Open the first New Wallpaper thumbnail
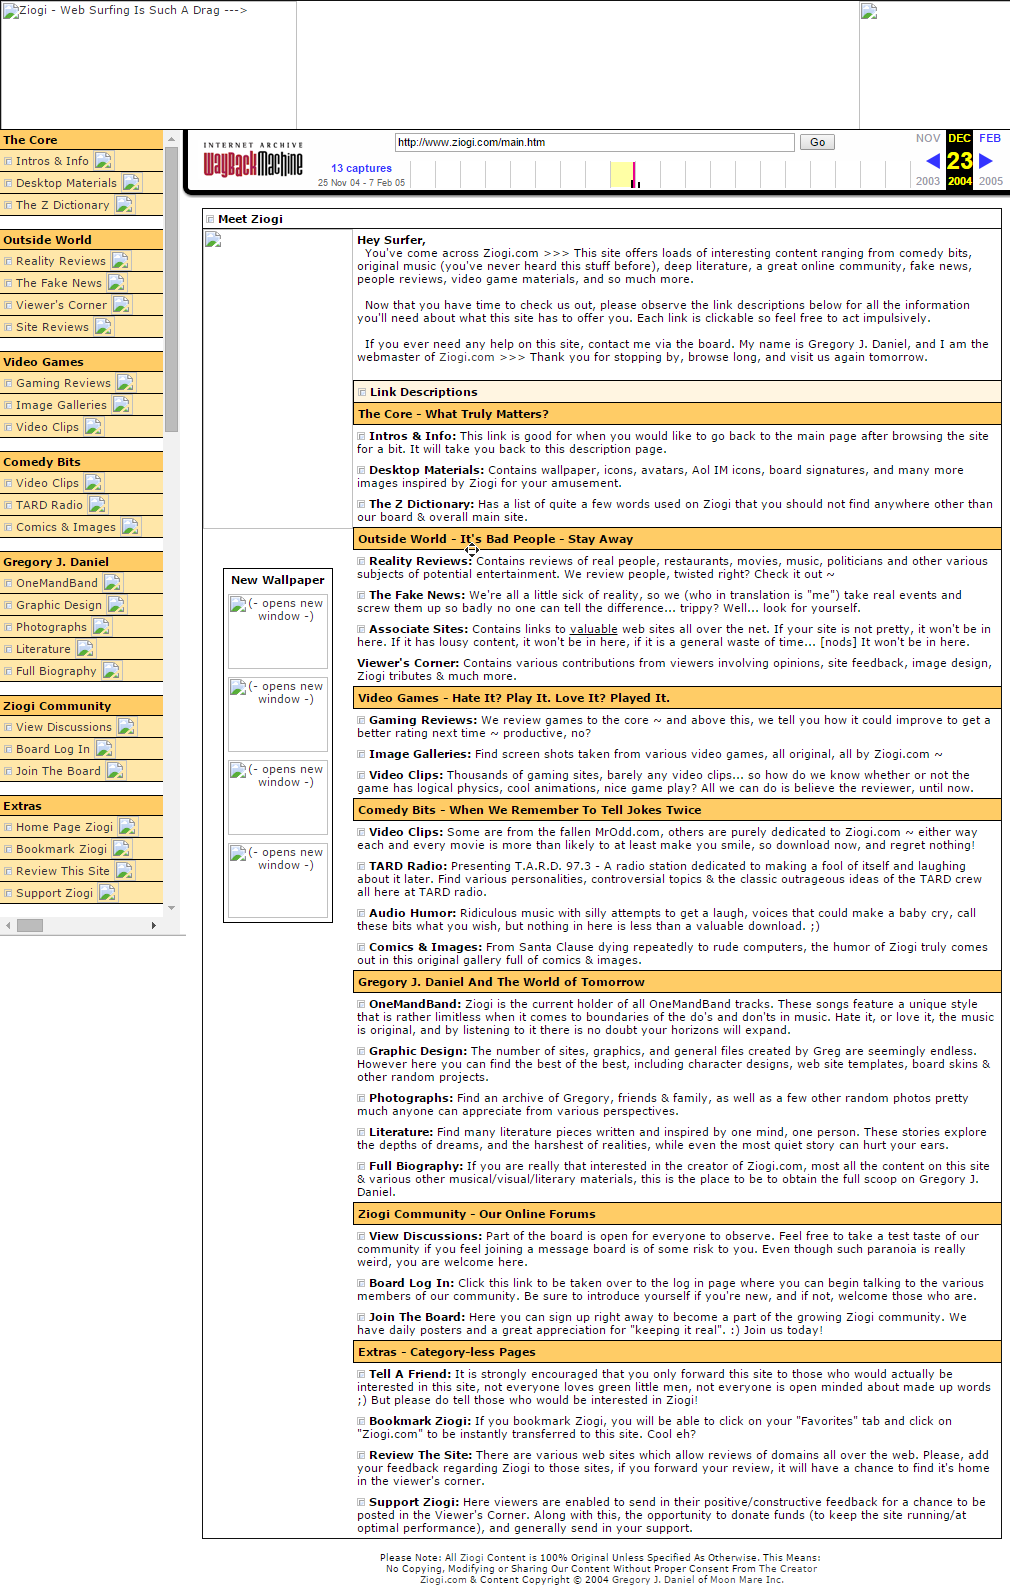Viewport: 1010px width, 1593px height. pos(278,631)
